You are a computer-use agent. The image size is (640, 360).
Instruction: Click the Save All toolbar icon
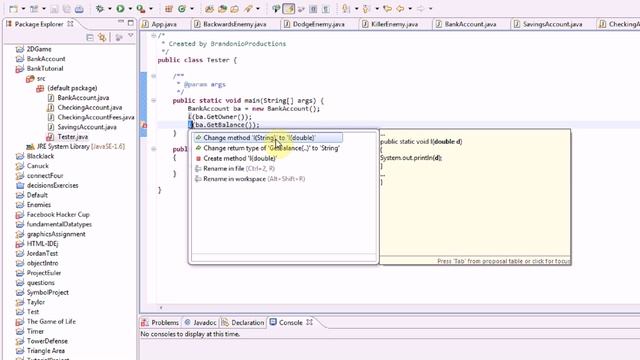67,9
